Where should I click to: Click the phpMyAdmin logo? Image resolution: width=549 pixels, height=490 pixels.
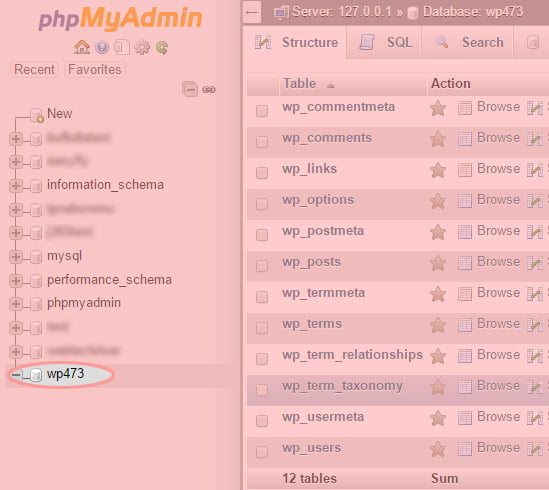tap(120, 18)
